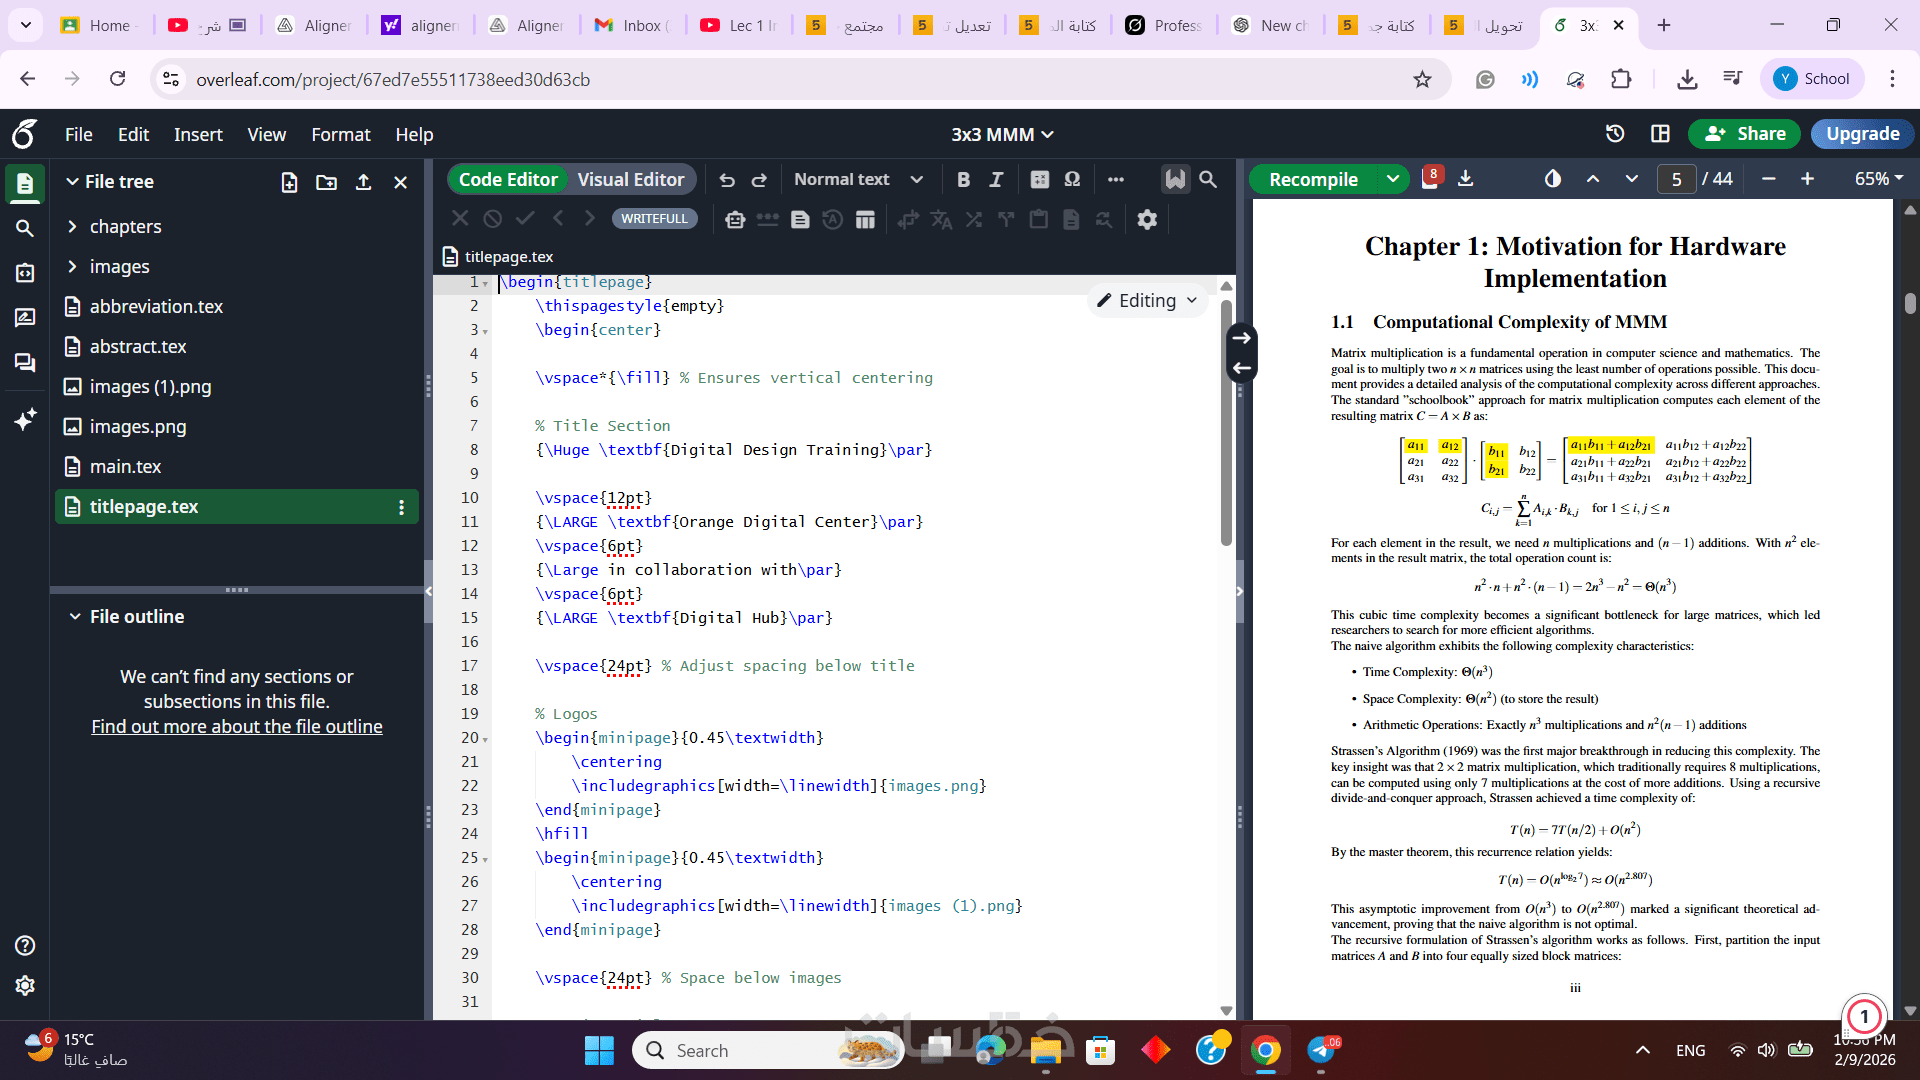
Task: Open the Writefull settings gear icon
Action: pyautogui.click(x=1147, y=219)
